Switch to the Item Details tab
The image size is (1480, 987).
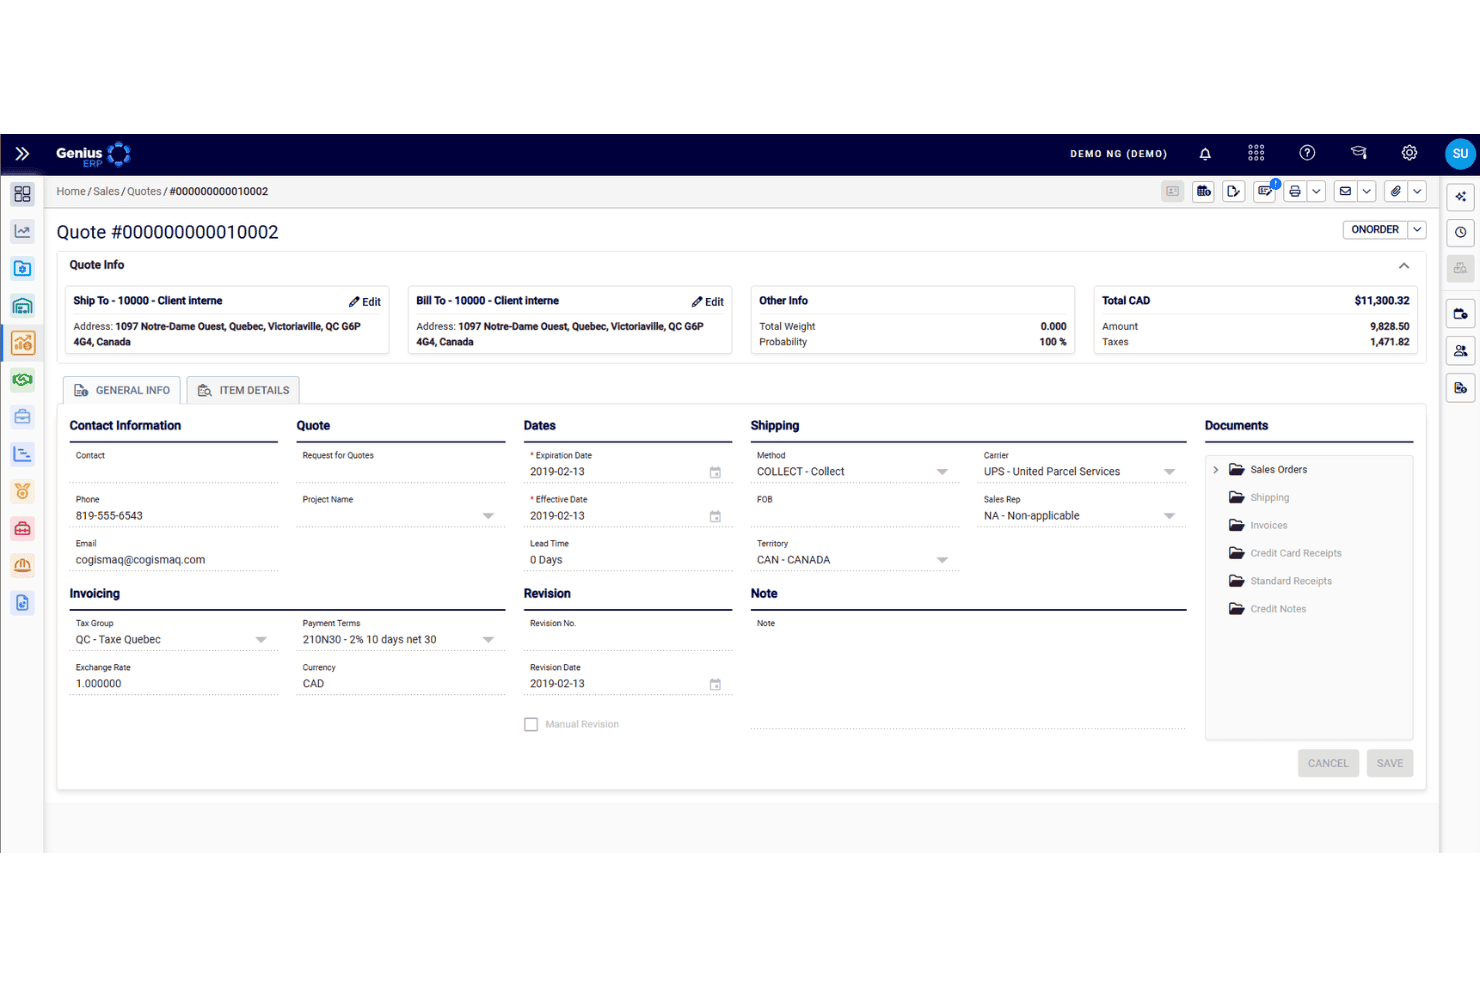(x=244, y=391)
